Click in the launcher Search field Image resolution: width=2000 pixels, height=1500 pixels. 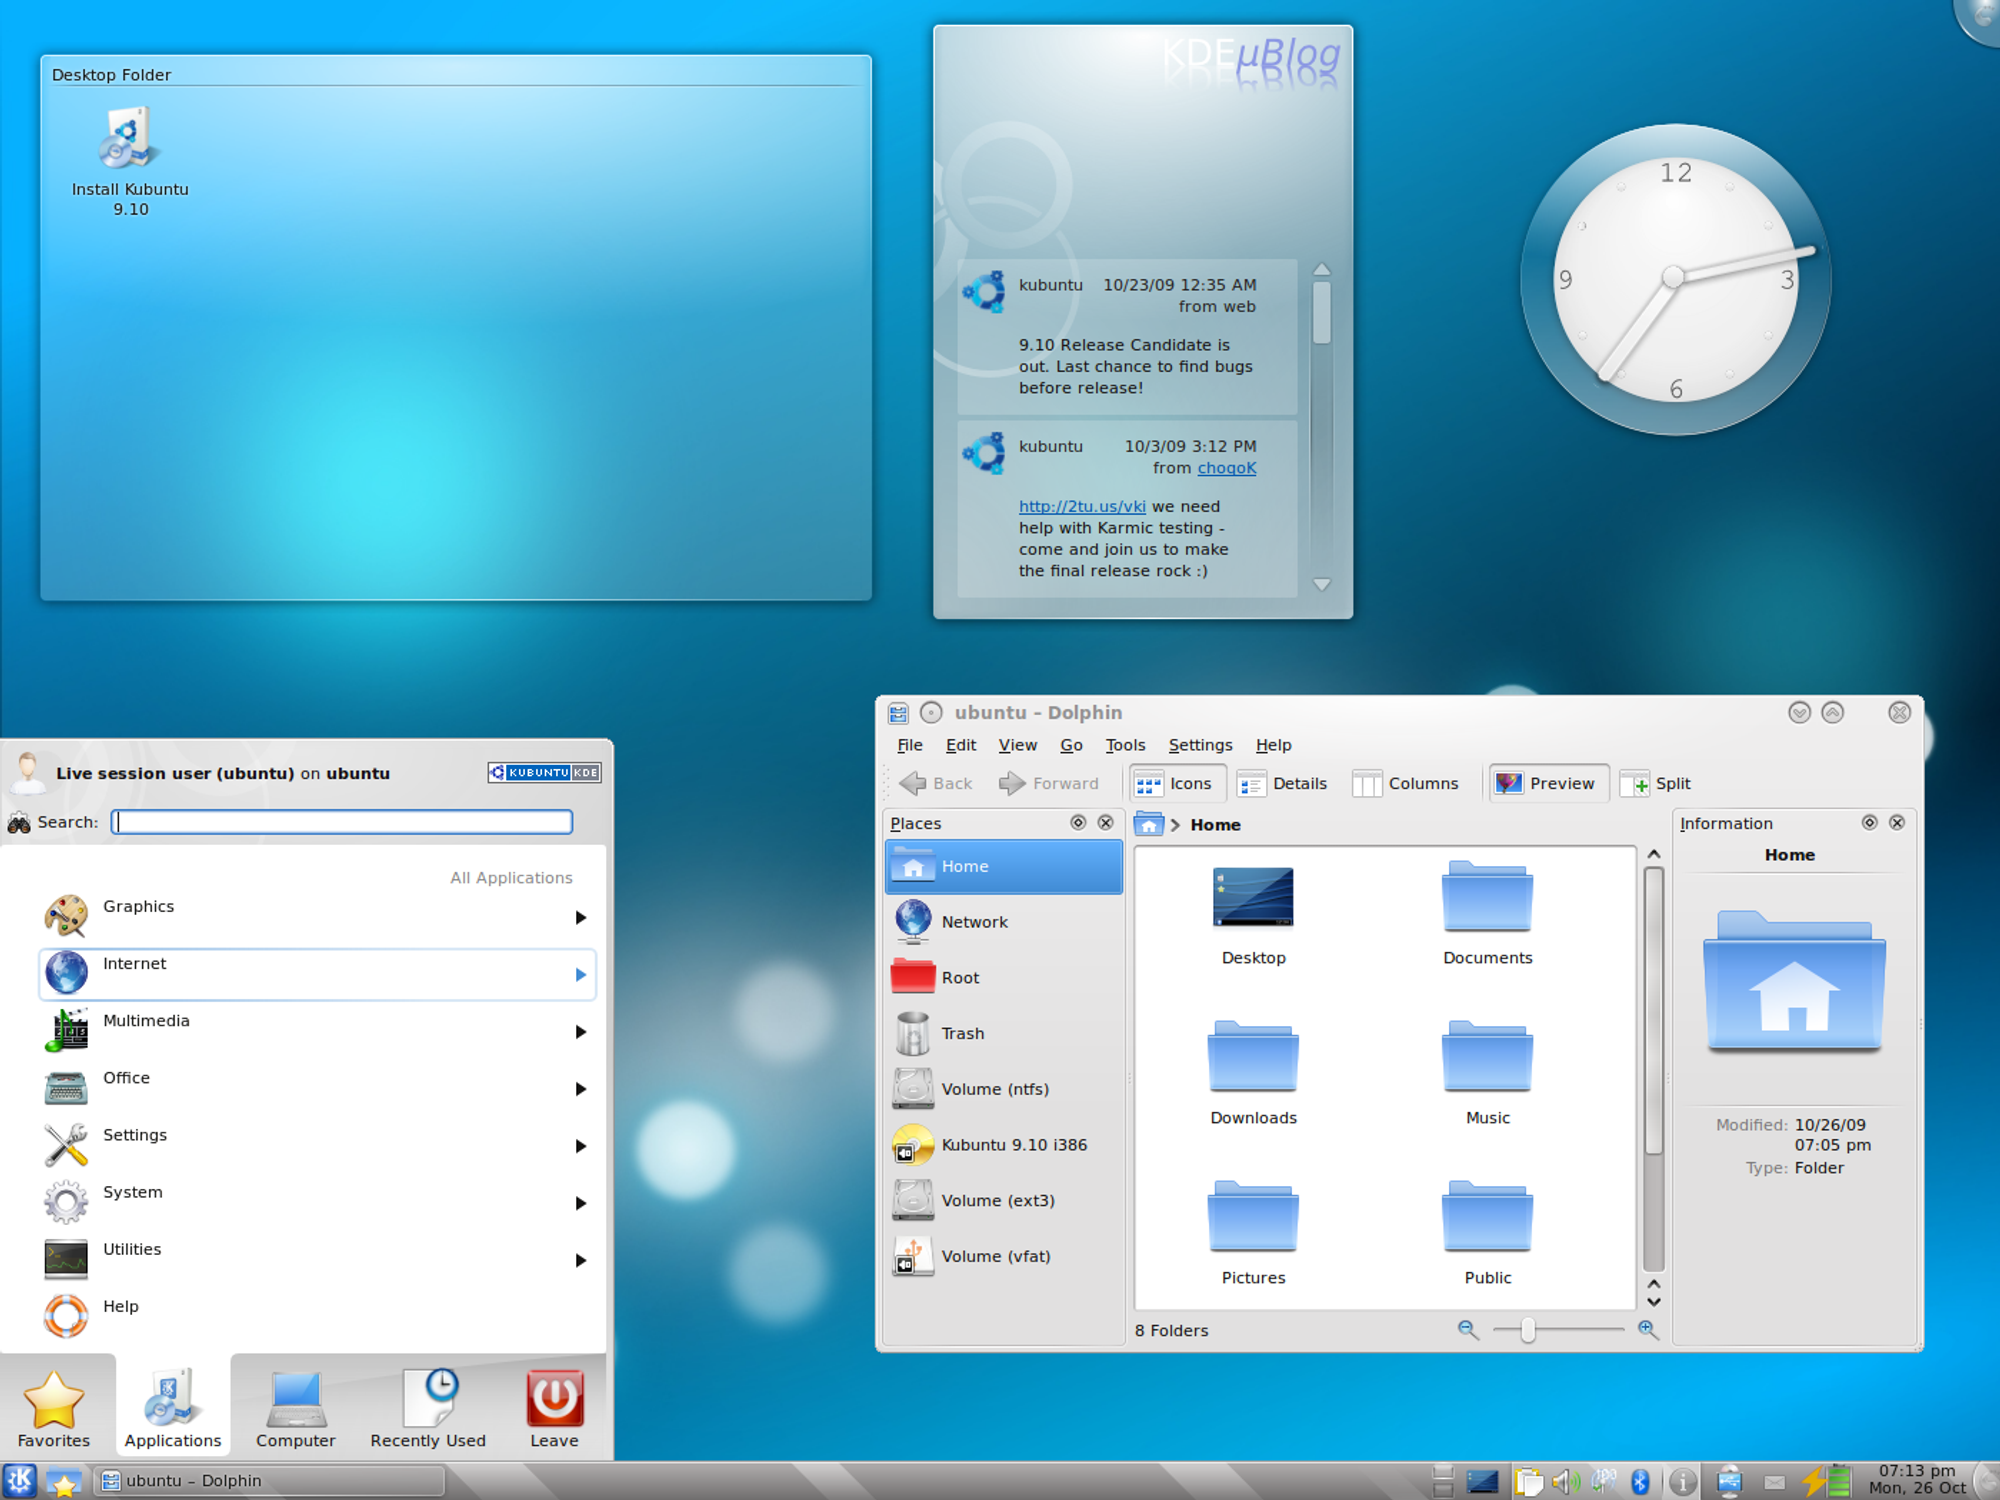[x=342, y=822]
